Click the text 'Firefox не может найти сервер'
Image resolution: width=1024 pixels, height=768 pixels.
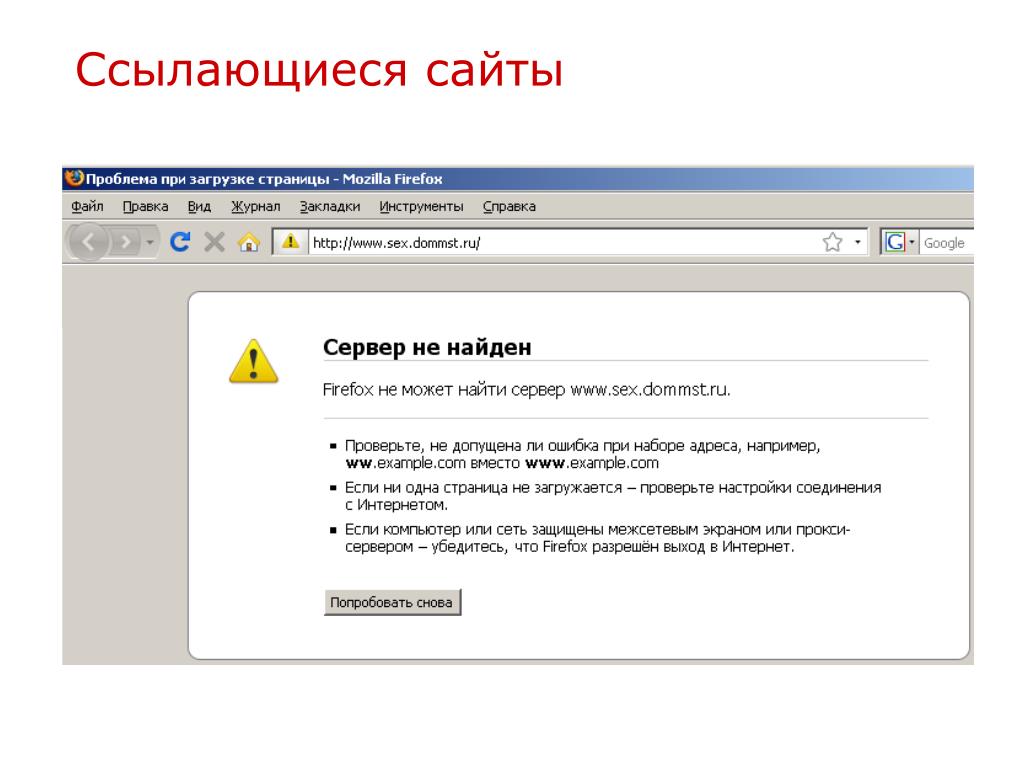(443, 390)
